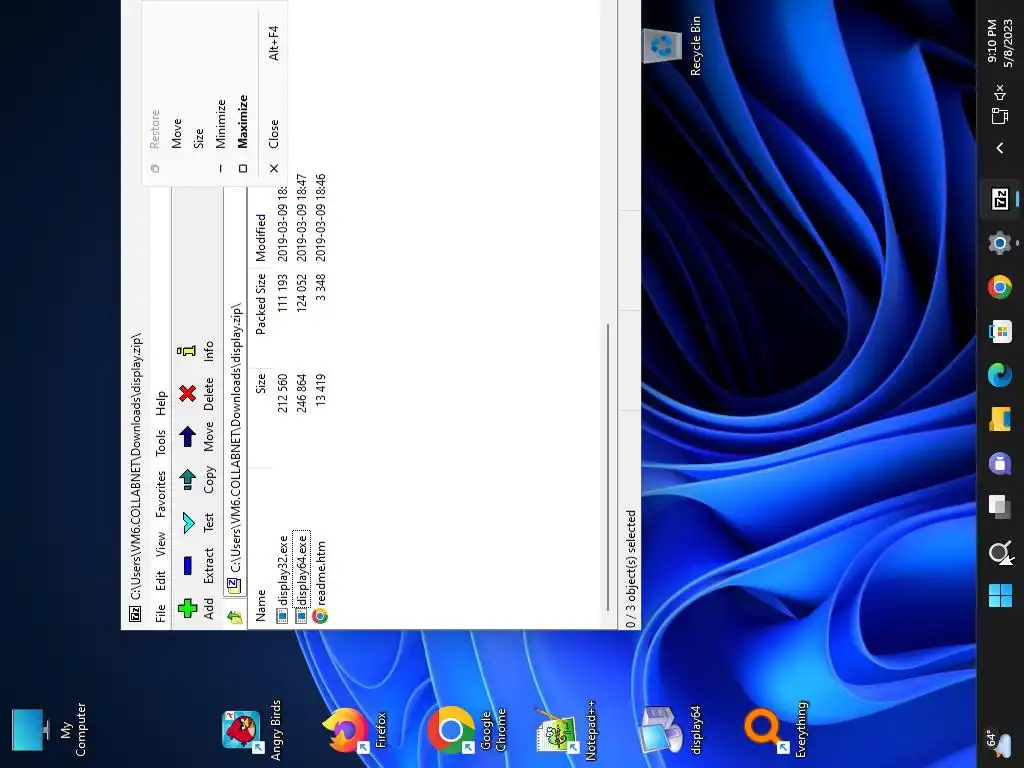Open the Notepad++ desktop shortcut
The height and width of the screenshot is (768, 1024).
(567, 729)
